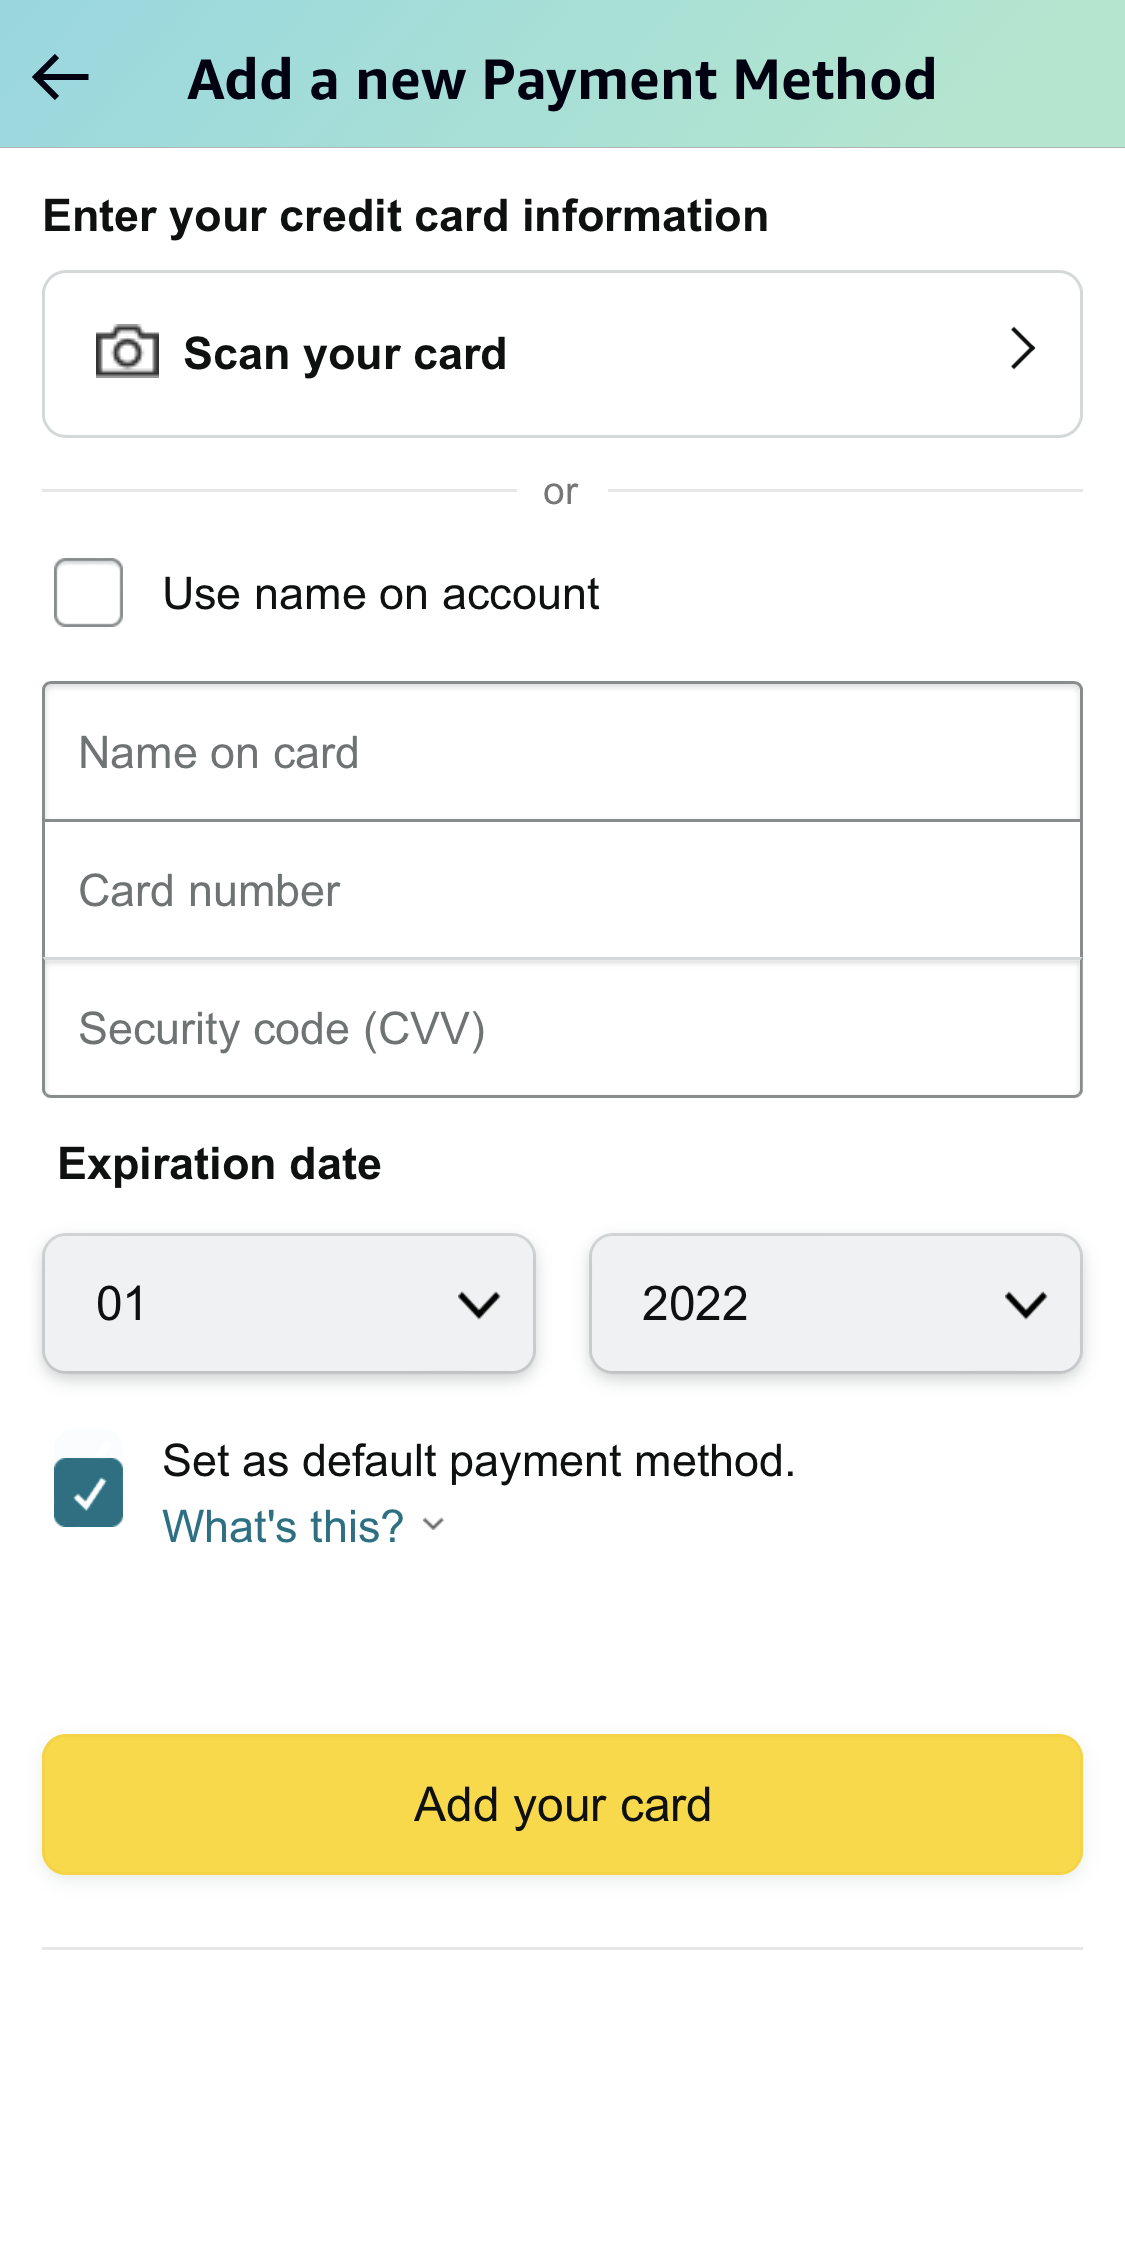Screen dimensions: 1125x2251
Task: Select the camera icon to scan card
Action: tap(126, 352)
